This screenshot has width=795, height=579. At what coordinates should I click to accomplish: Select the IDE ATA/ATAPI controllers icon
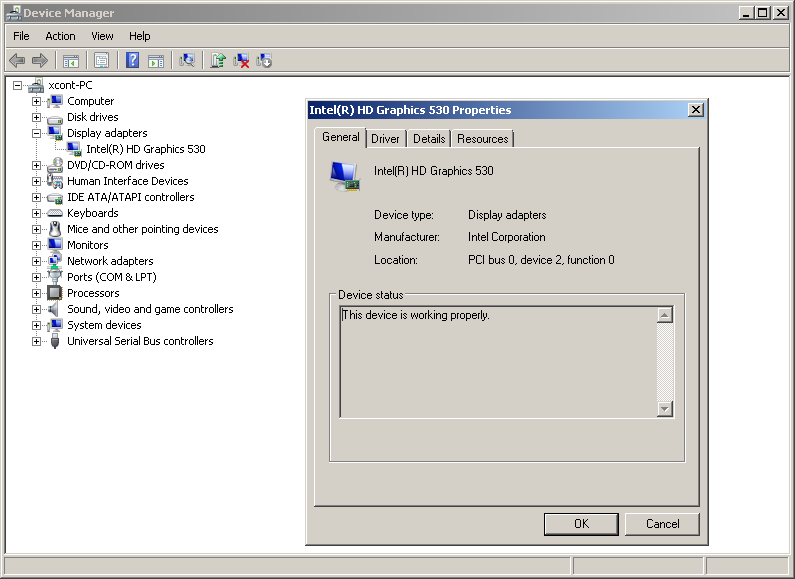[x=55, y=198]
